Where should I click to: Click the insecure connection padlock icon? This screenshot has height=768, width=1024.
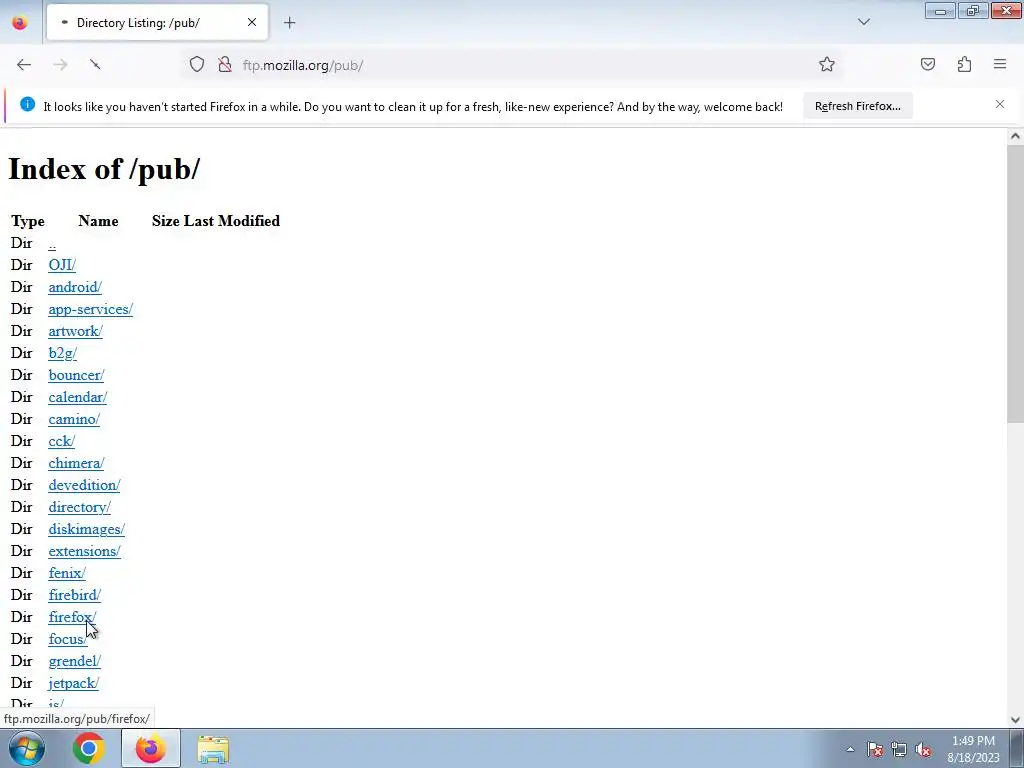click(225, 65)
